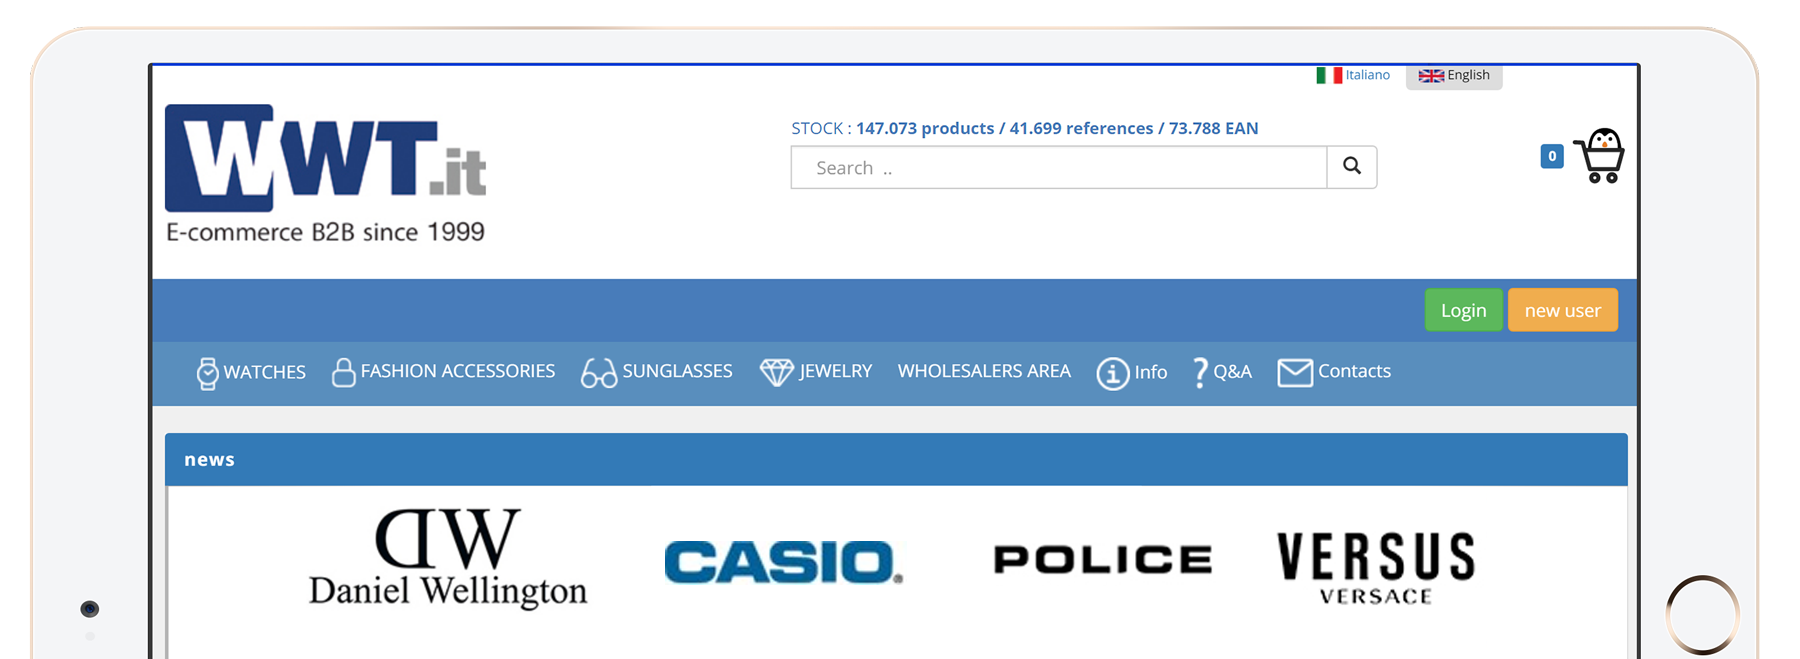Click the Police brand logo

1103,559
